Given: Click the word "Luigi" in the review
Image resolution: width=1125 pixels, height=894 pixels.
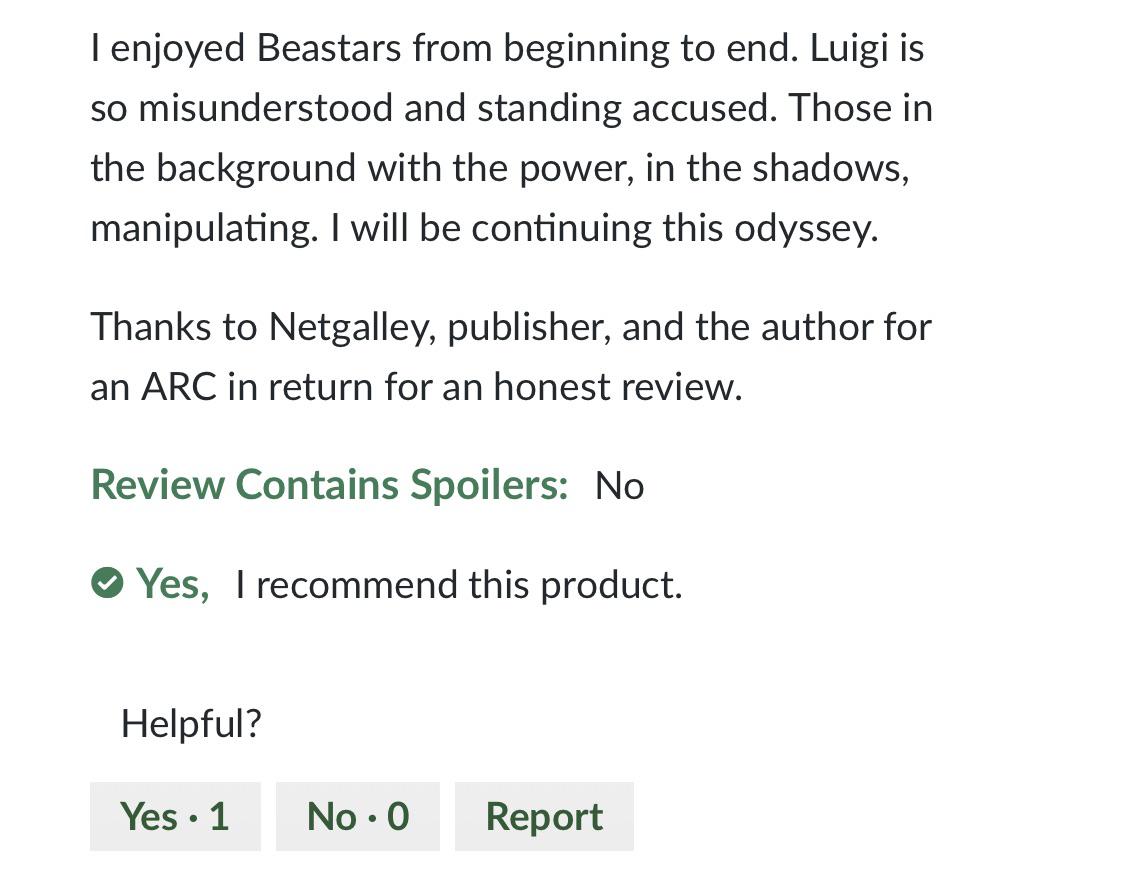Looking at the screenshot, I should point(851,46).
